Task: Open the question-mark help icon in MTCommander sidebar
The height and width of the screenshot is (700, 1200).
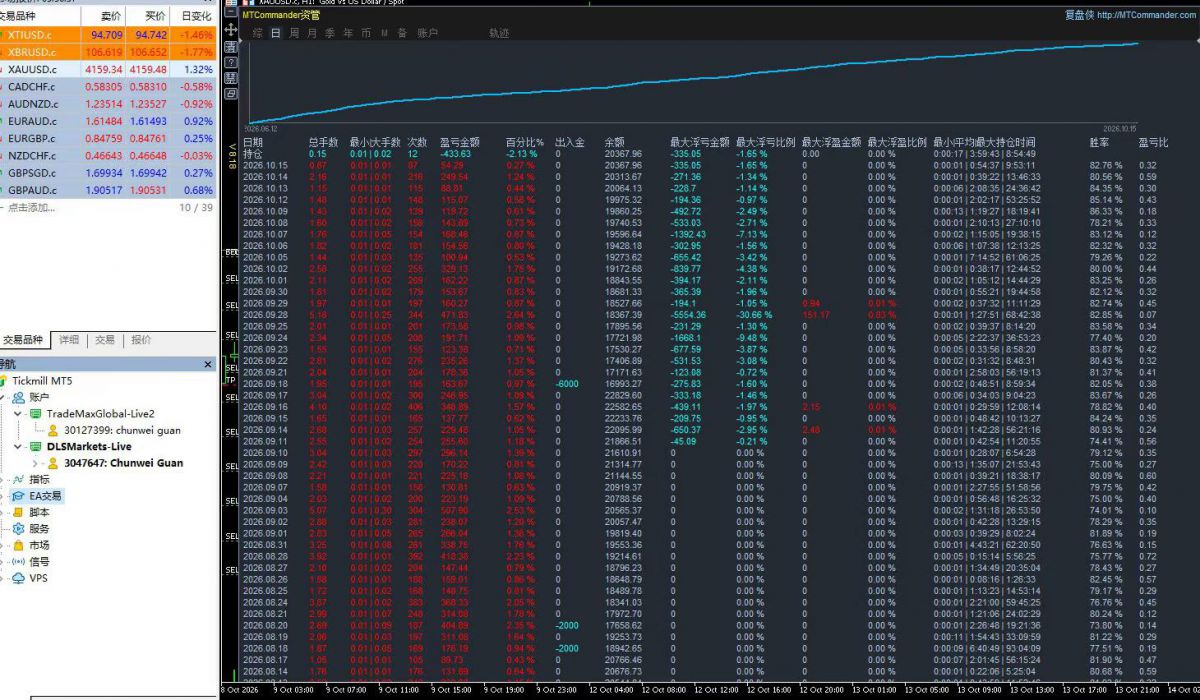Action: (x=231, y=62)
